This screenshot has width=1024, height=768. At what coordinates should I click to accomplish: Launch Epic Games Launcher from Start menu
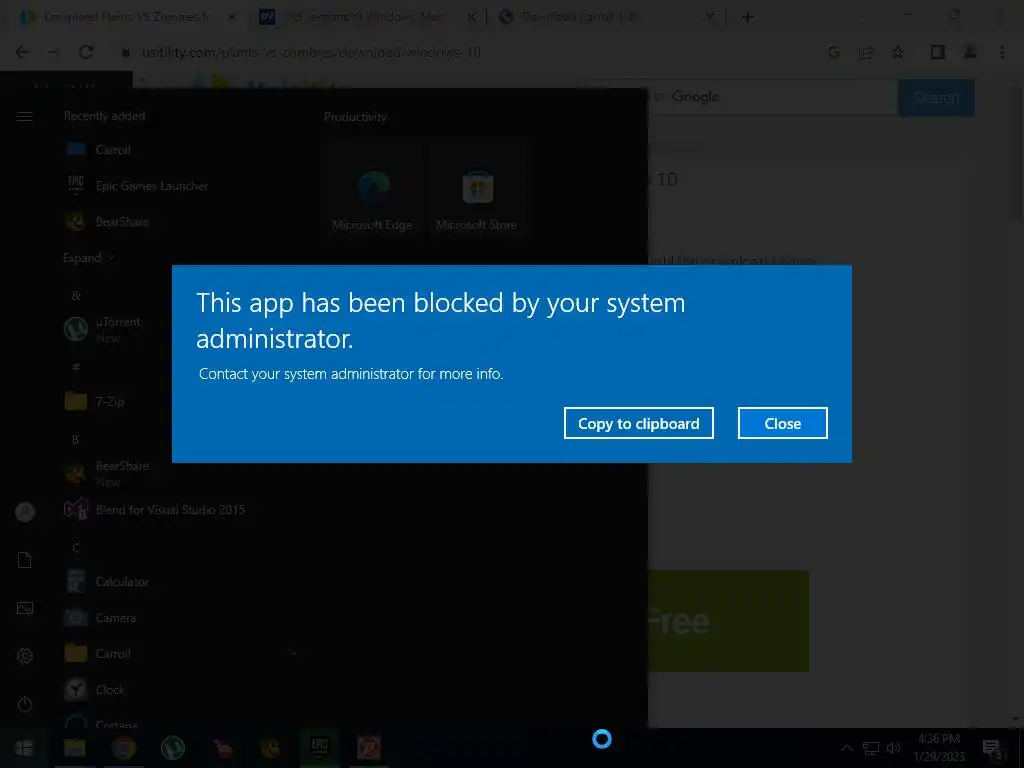click(136, 185)
